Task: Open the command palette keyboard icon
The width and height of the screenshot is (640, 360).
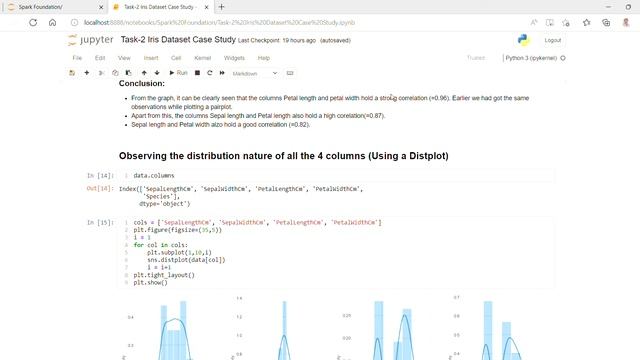Action: click(x=290, y=73)
